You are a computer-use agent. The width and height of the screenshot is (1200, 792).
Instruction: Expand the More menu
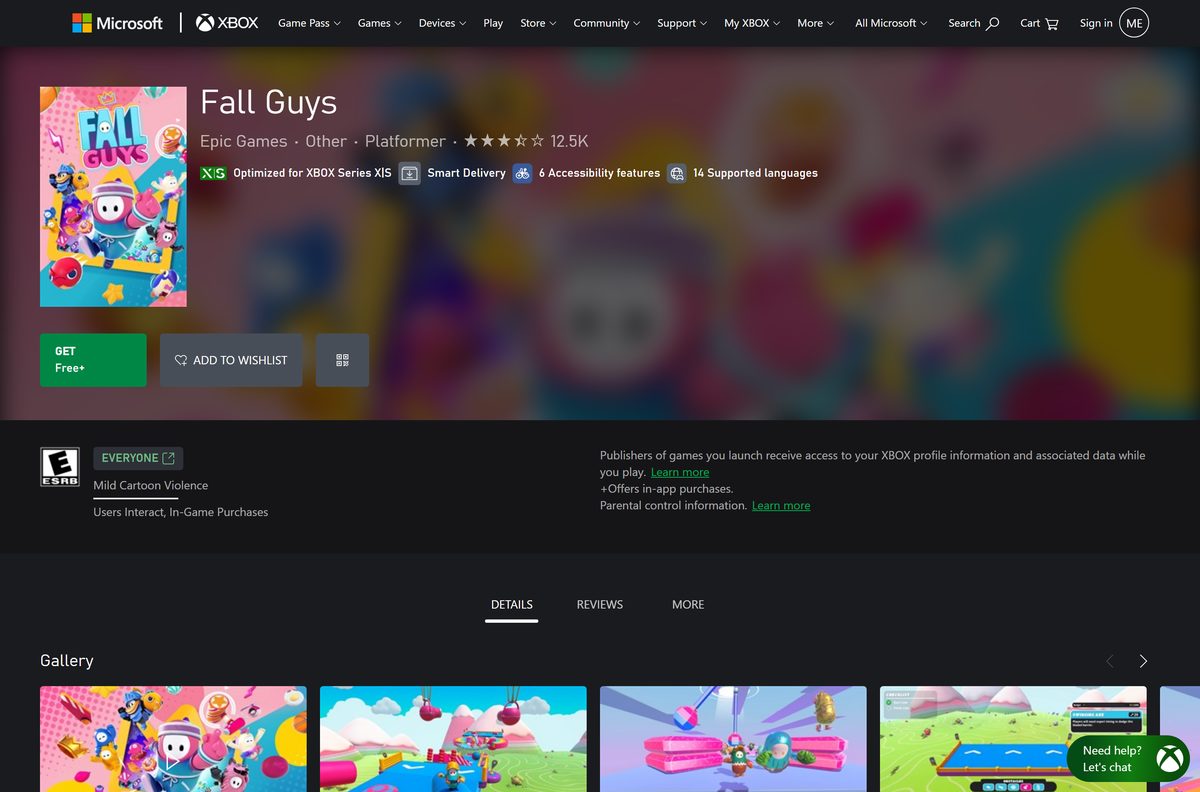815,23
